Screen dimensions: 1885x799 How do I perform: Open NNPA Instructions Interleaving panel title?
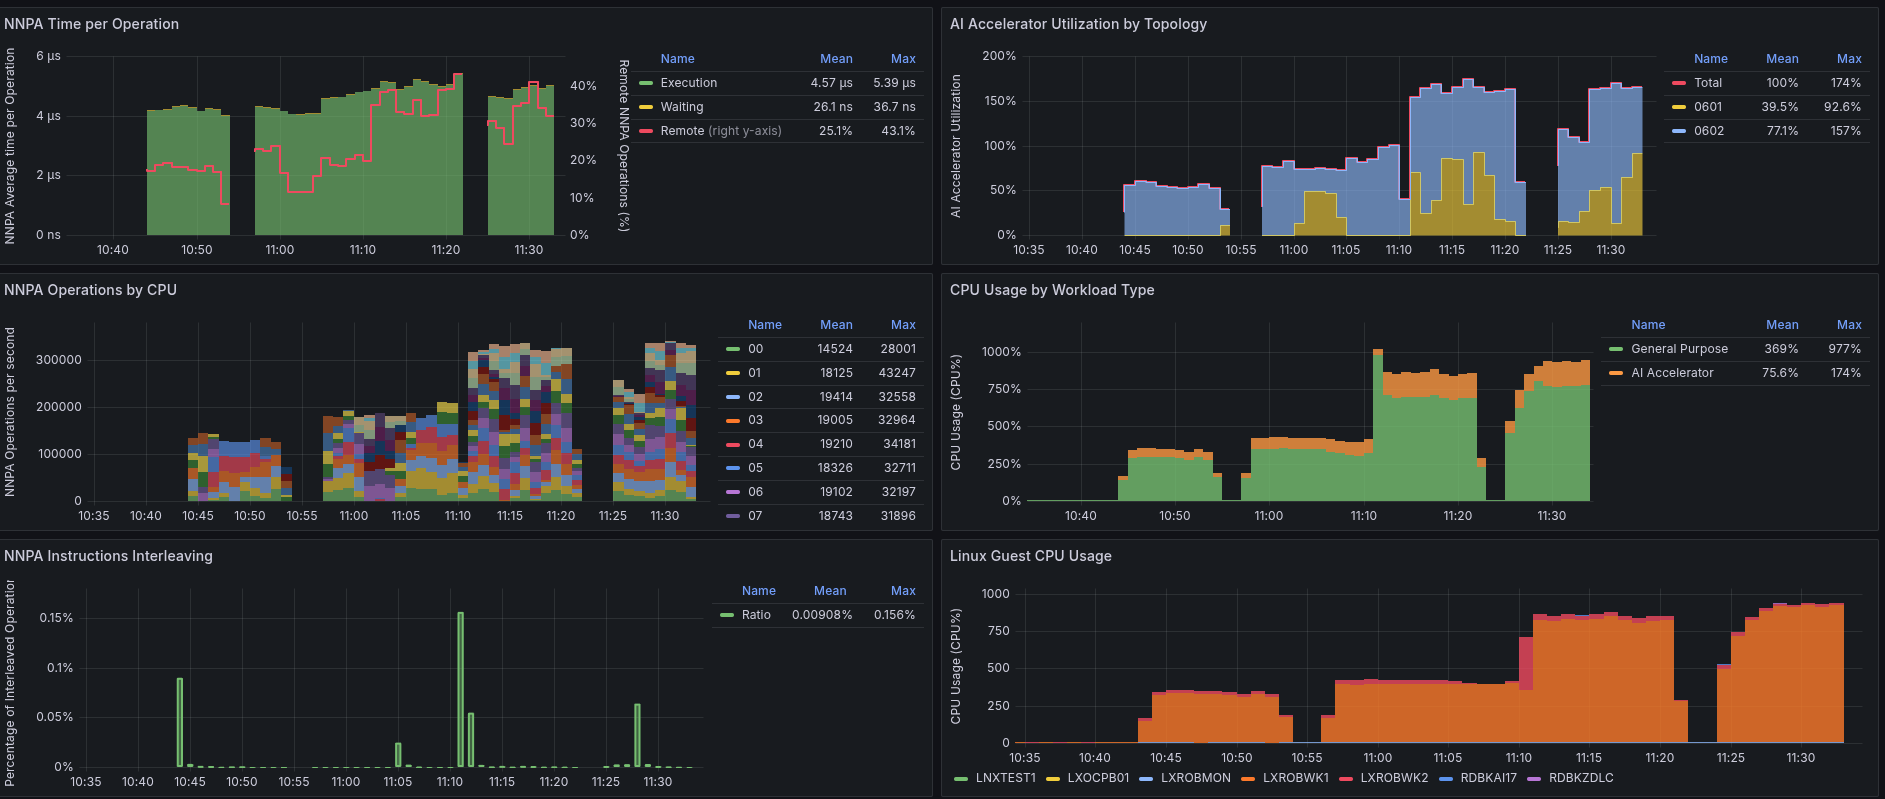click(x=108, y=556)
